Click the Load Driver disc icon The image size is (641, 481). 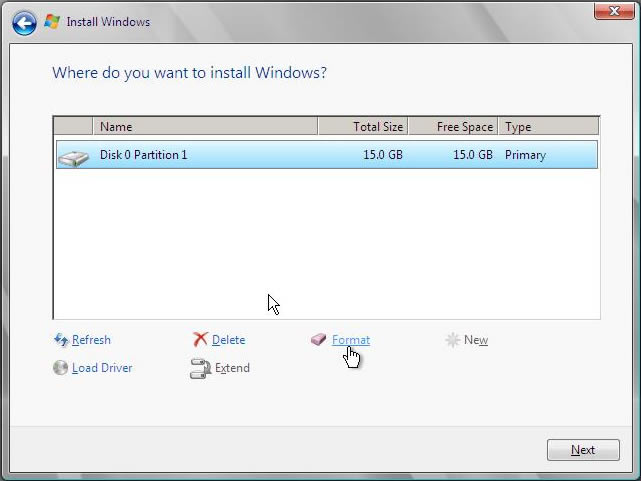60,368
